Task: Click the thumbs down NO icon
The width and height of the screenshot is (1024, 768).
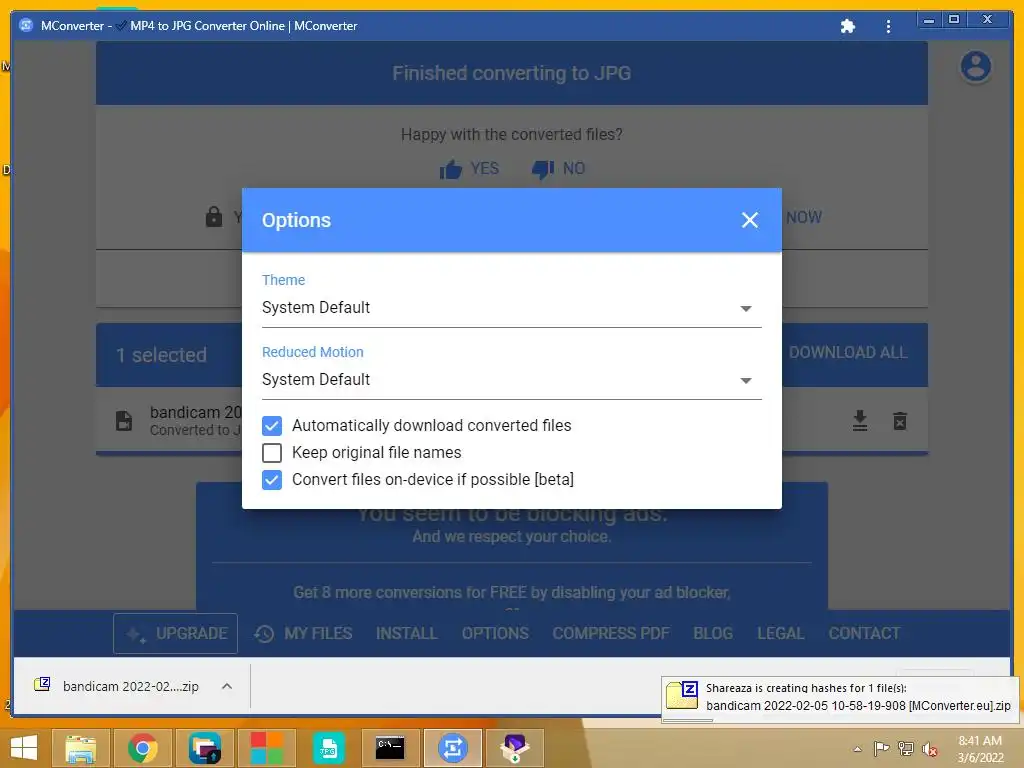Action: coord(543,169)
